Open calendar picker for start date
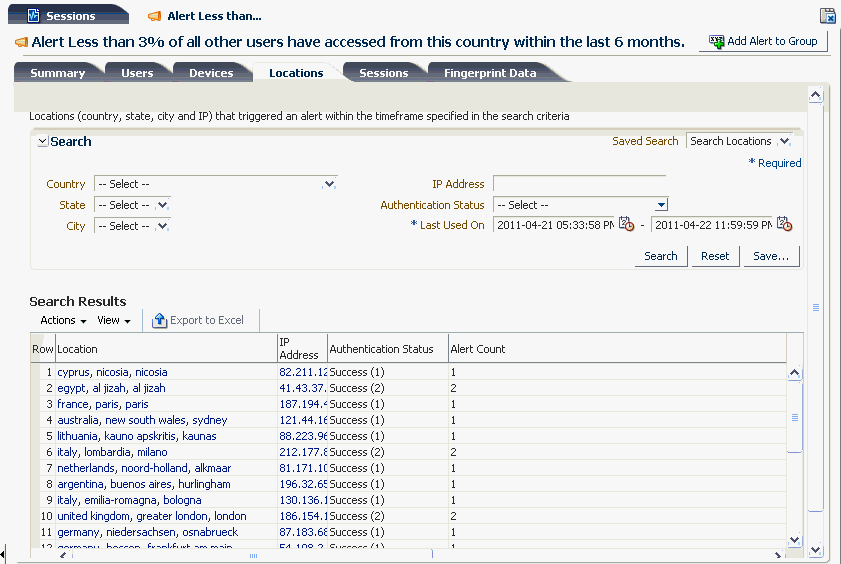Image resolution: width=841 pixels, height=564 pixels. pyautogui.click(x=626, y=224)
